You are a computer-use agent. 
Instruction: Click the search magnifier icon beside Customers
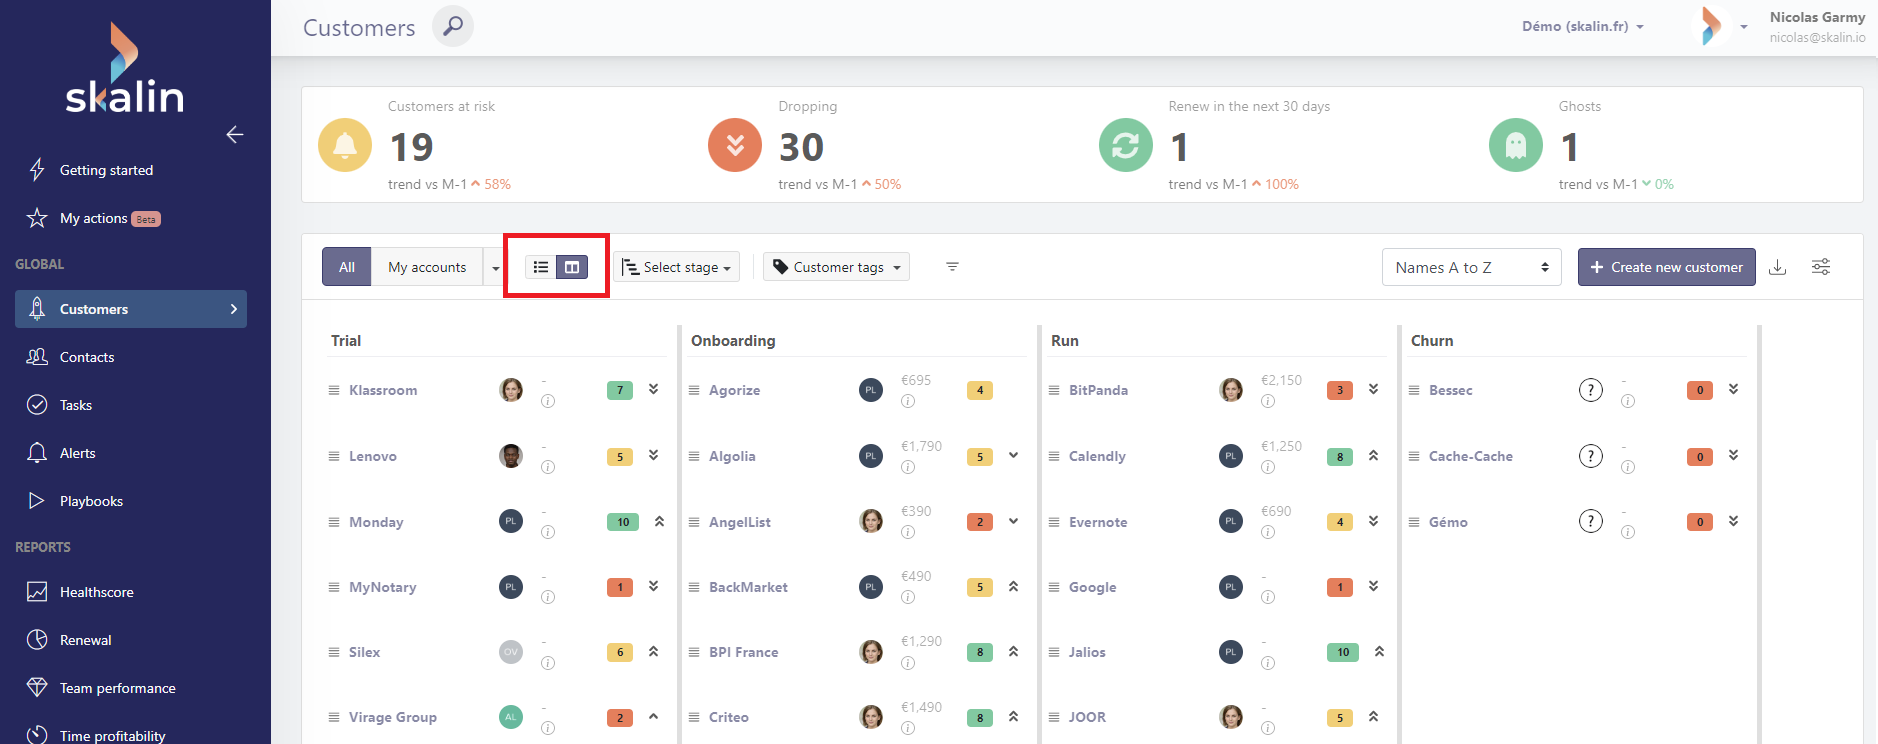[453, 26]
